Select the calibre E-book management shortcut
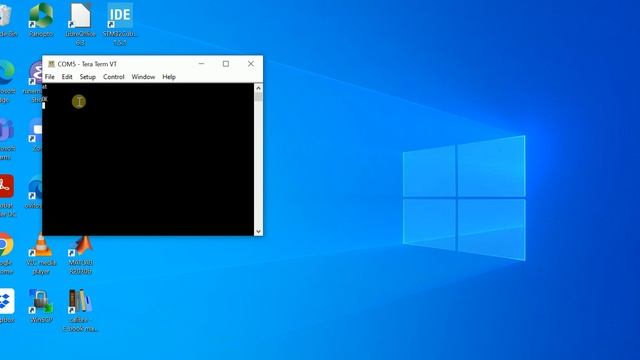 (80, 310)
